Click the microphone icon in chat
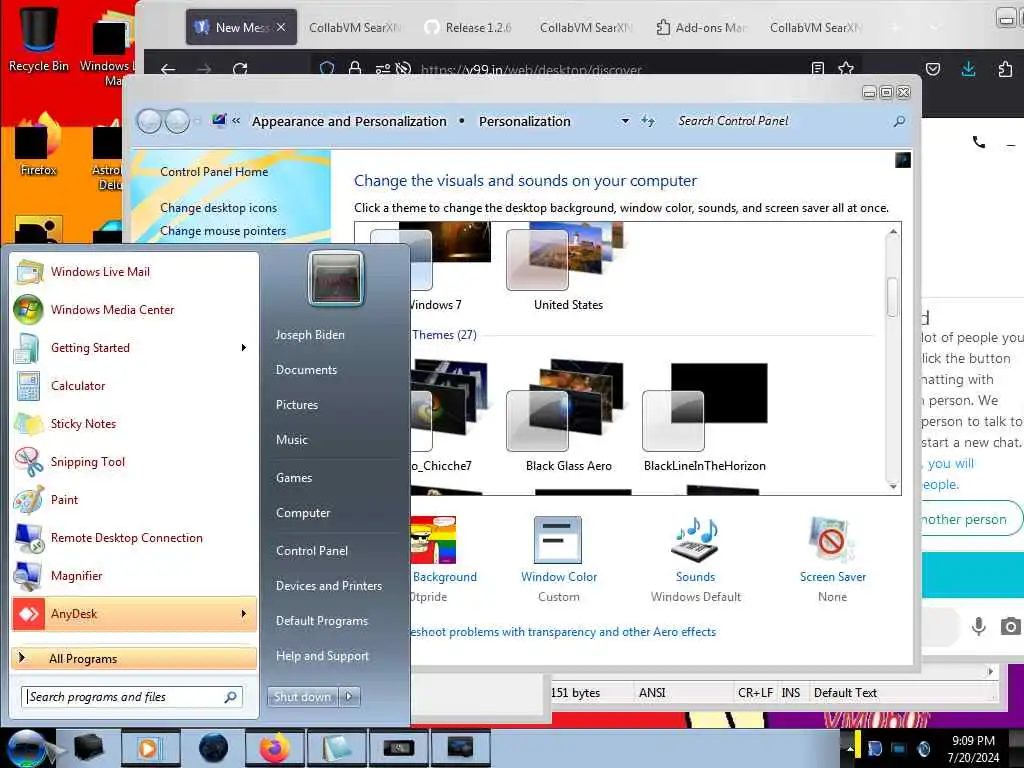Screen dimensions: 1024x768 (978, 626)
